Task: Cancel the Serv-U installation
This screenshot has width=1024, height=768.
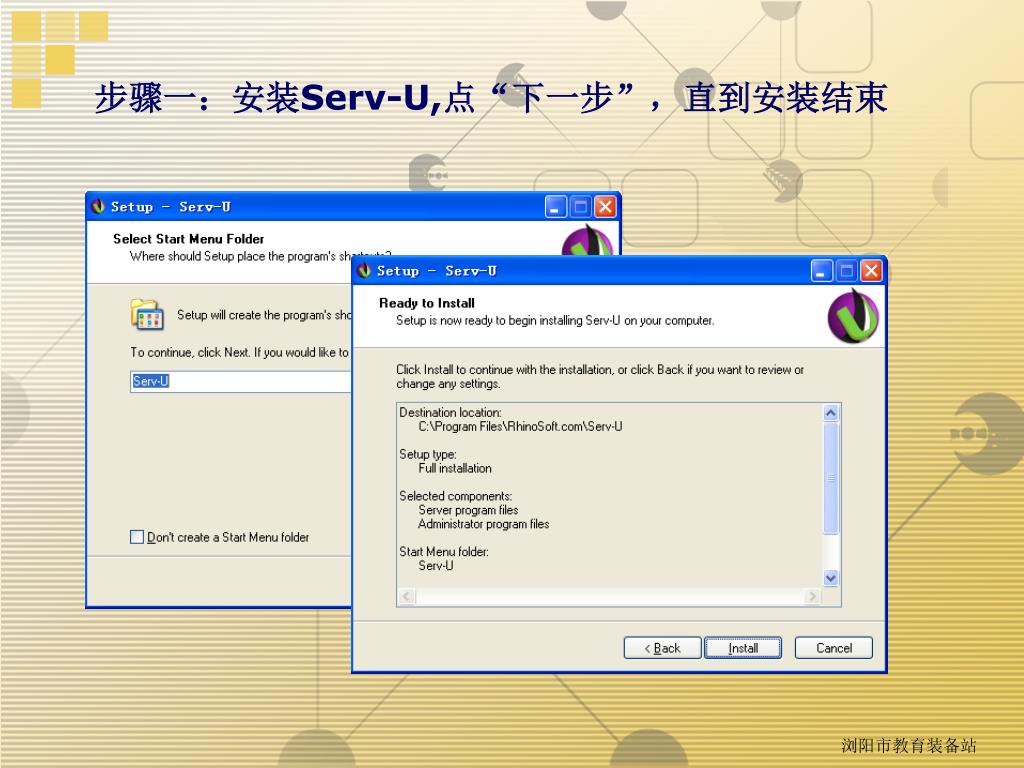Action: (x=833, y=648)
